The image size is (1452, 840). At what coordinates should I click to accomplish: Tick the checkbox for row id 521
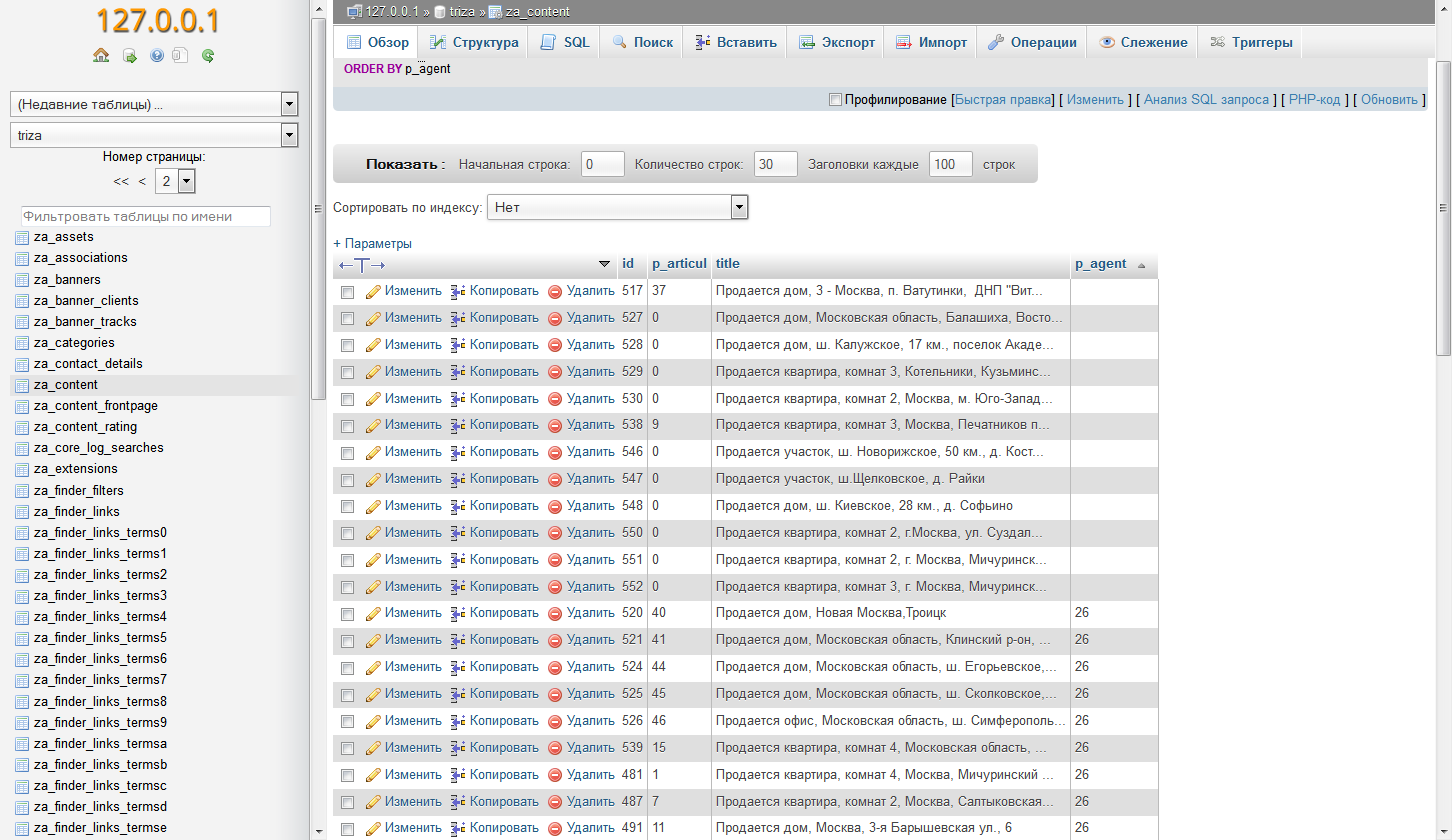pos(347,640)
